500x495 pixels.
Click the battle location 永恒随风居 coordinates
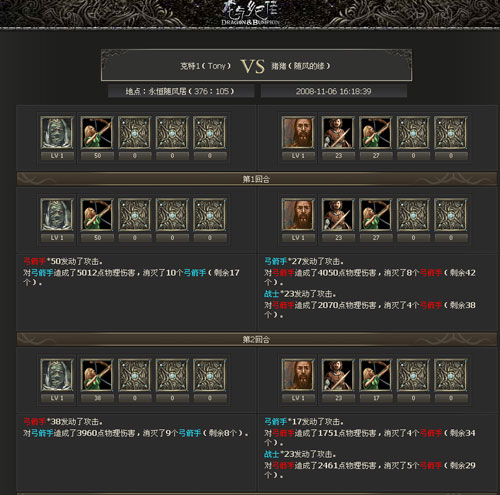click(x=180, y=91)
